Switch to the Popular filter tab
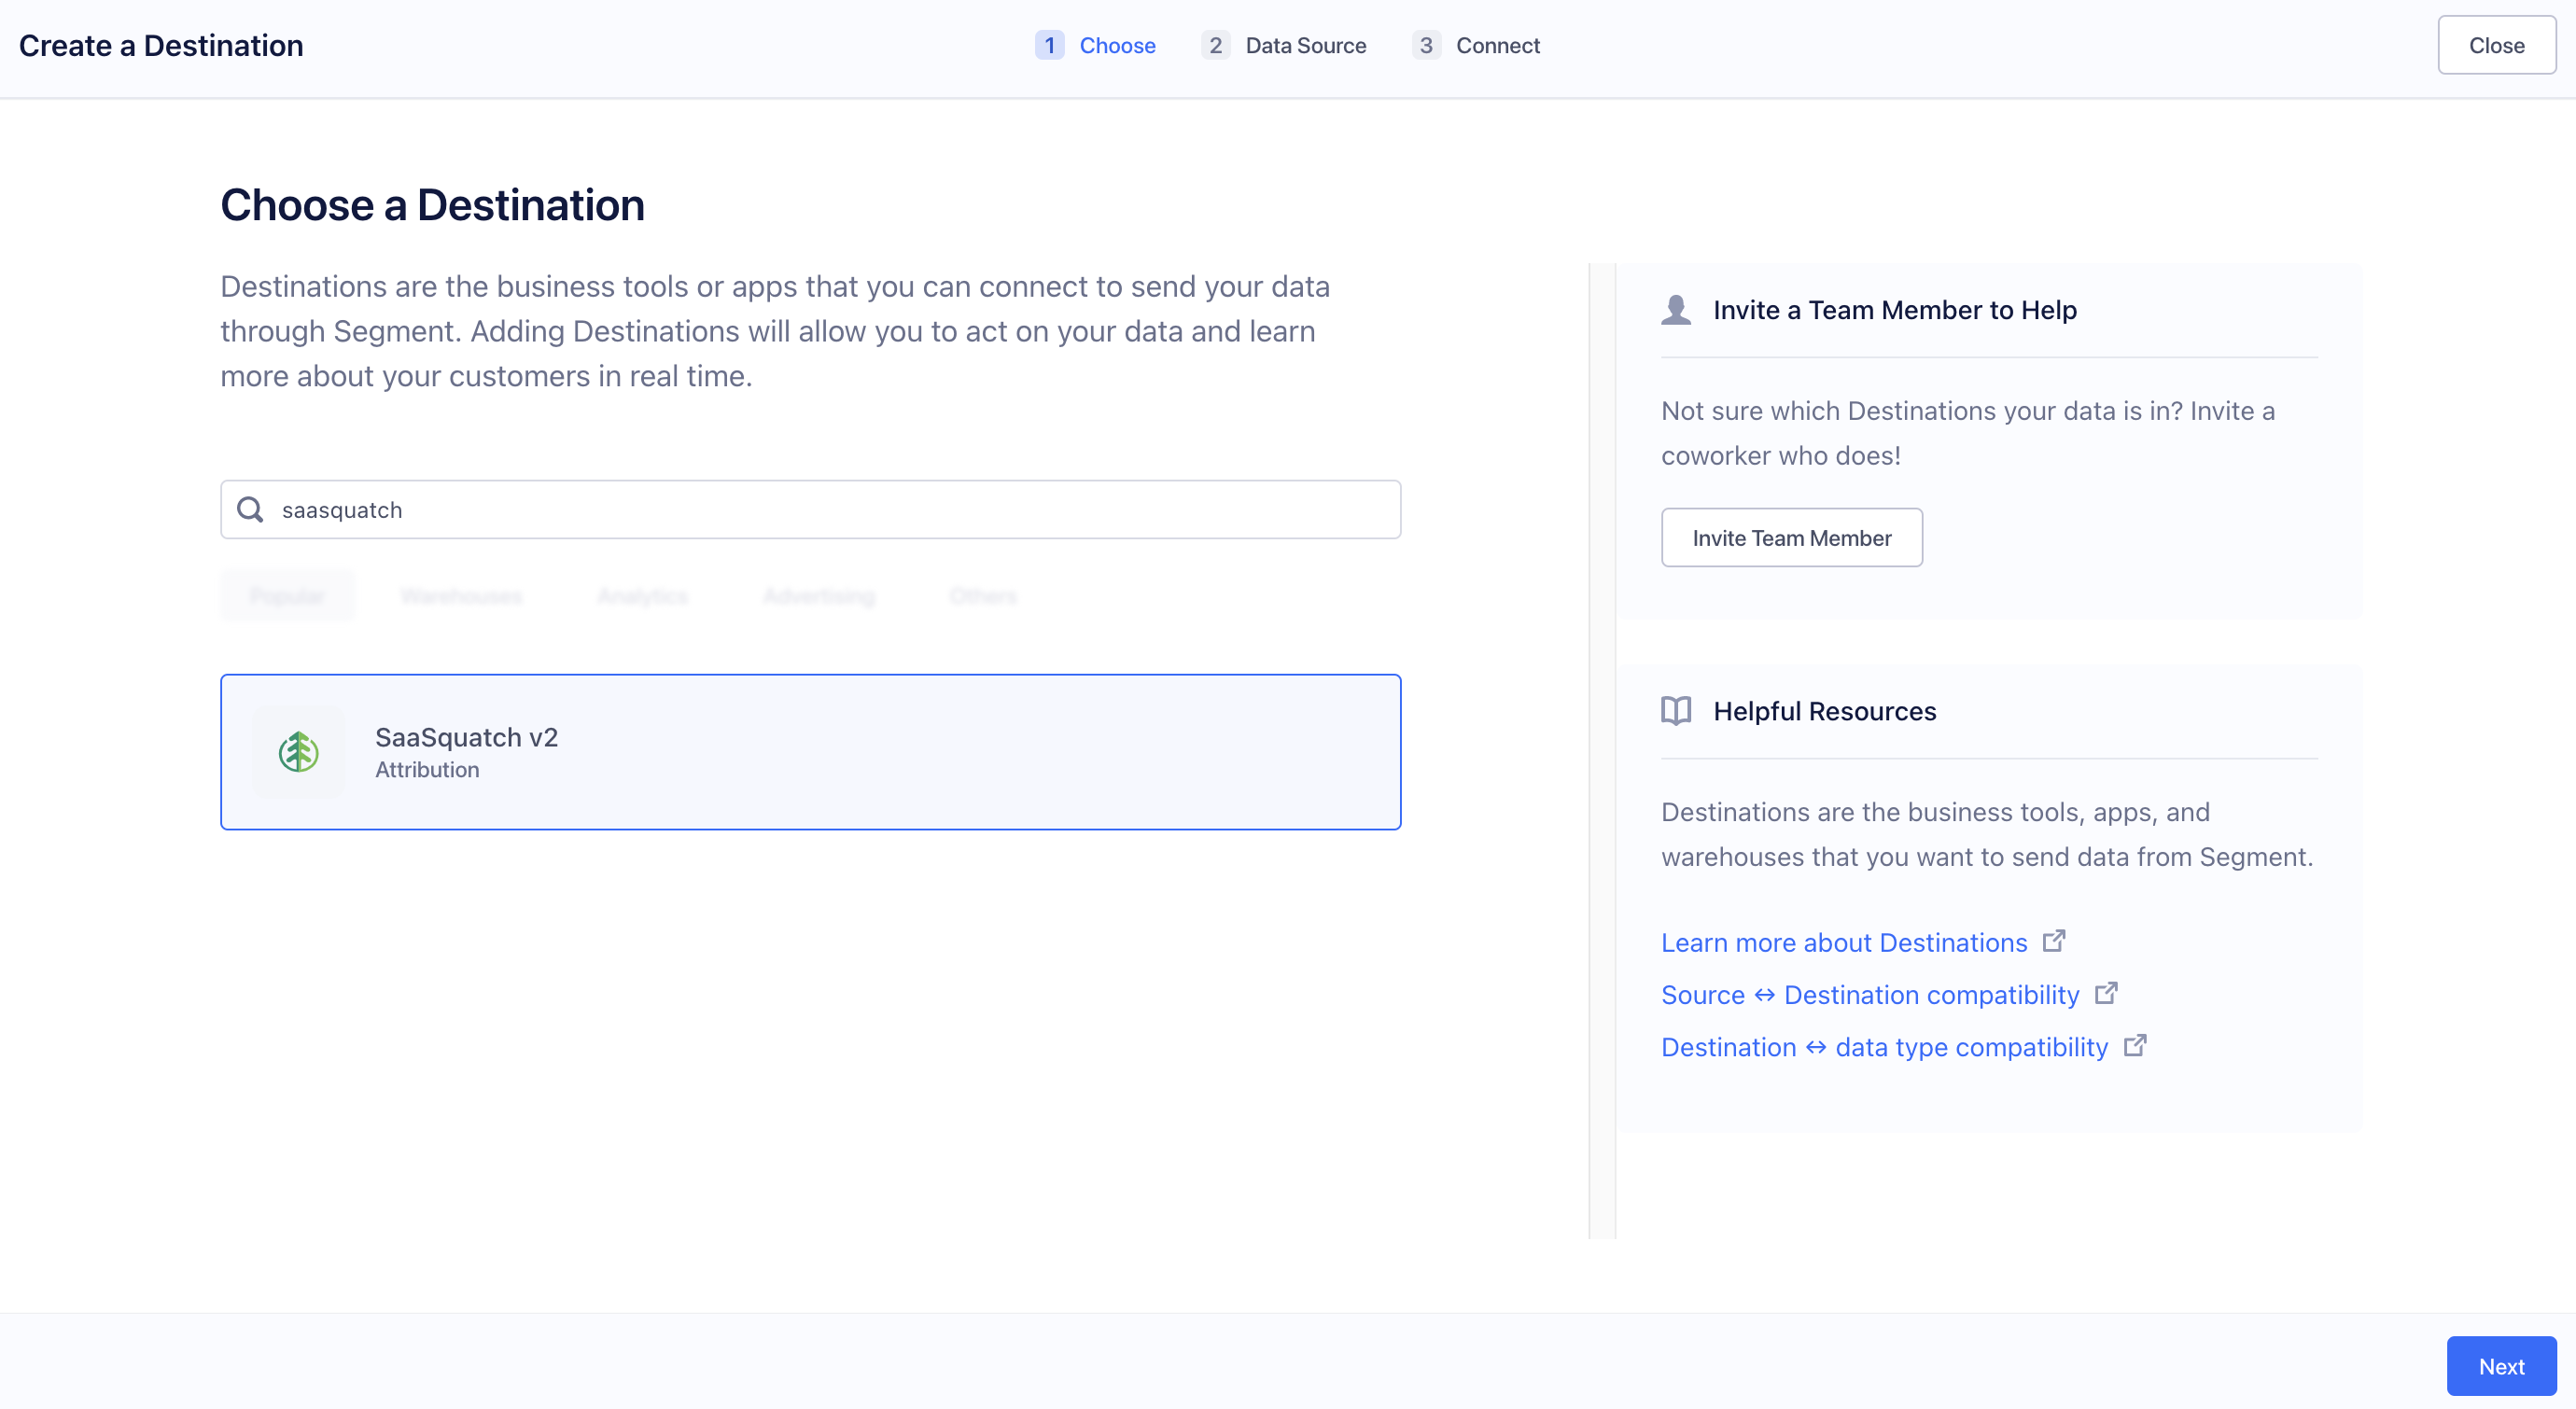 287,595
